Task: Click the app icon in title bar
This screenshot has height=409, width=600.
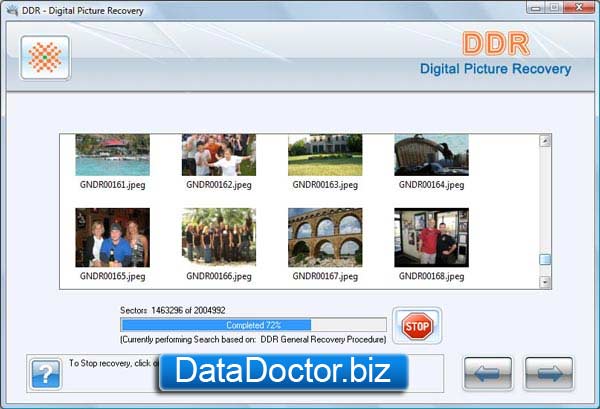Action: point(12,10)
